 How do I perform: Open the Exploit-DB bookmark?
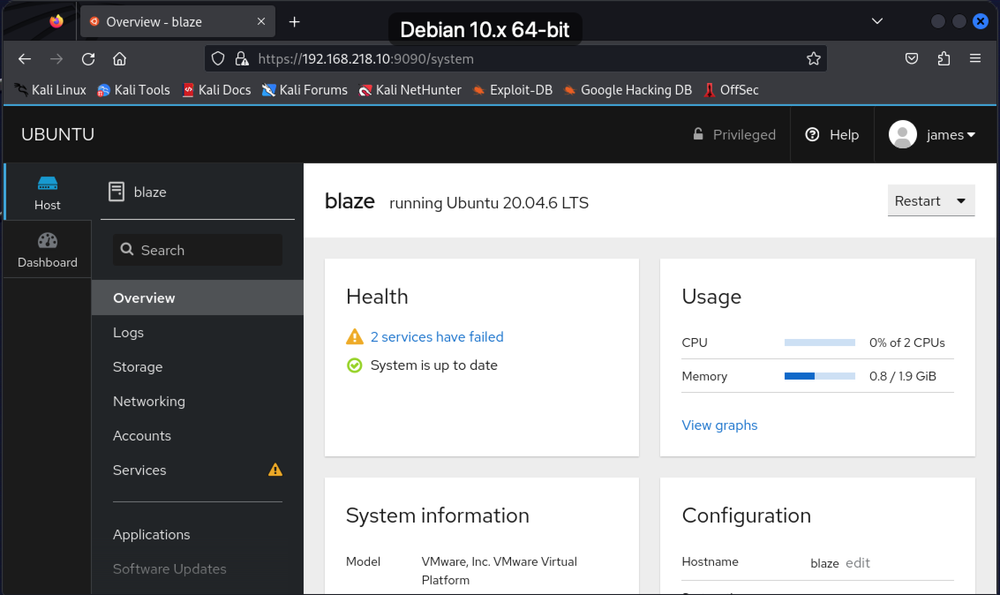512,90
